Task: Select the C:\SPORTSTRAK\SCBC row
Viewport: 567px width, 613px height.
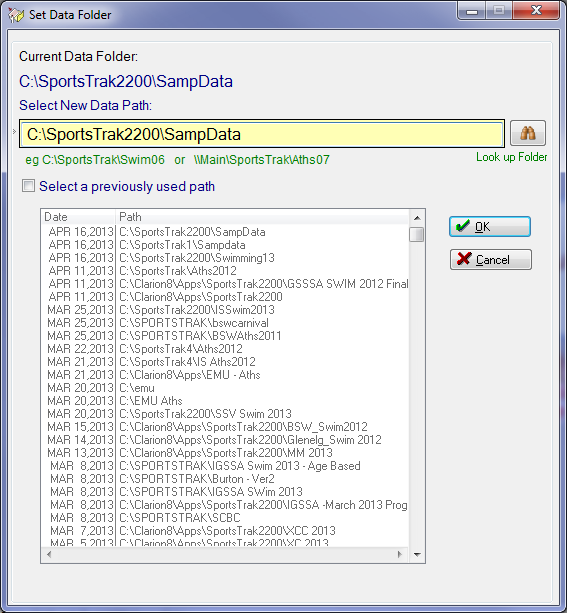Action: tap(225, 517)
